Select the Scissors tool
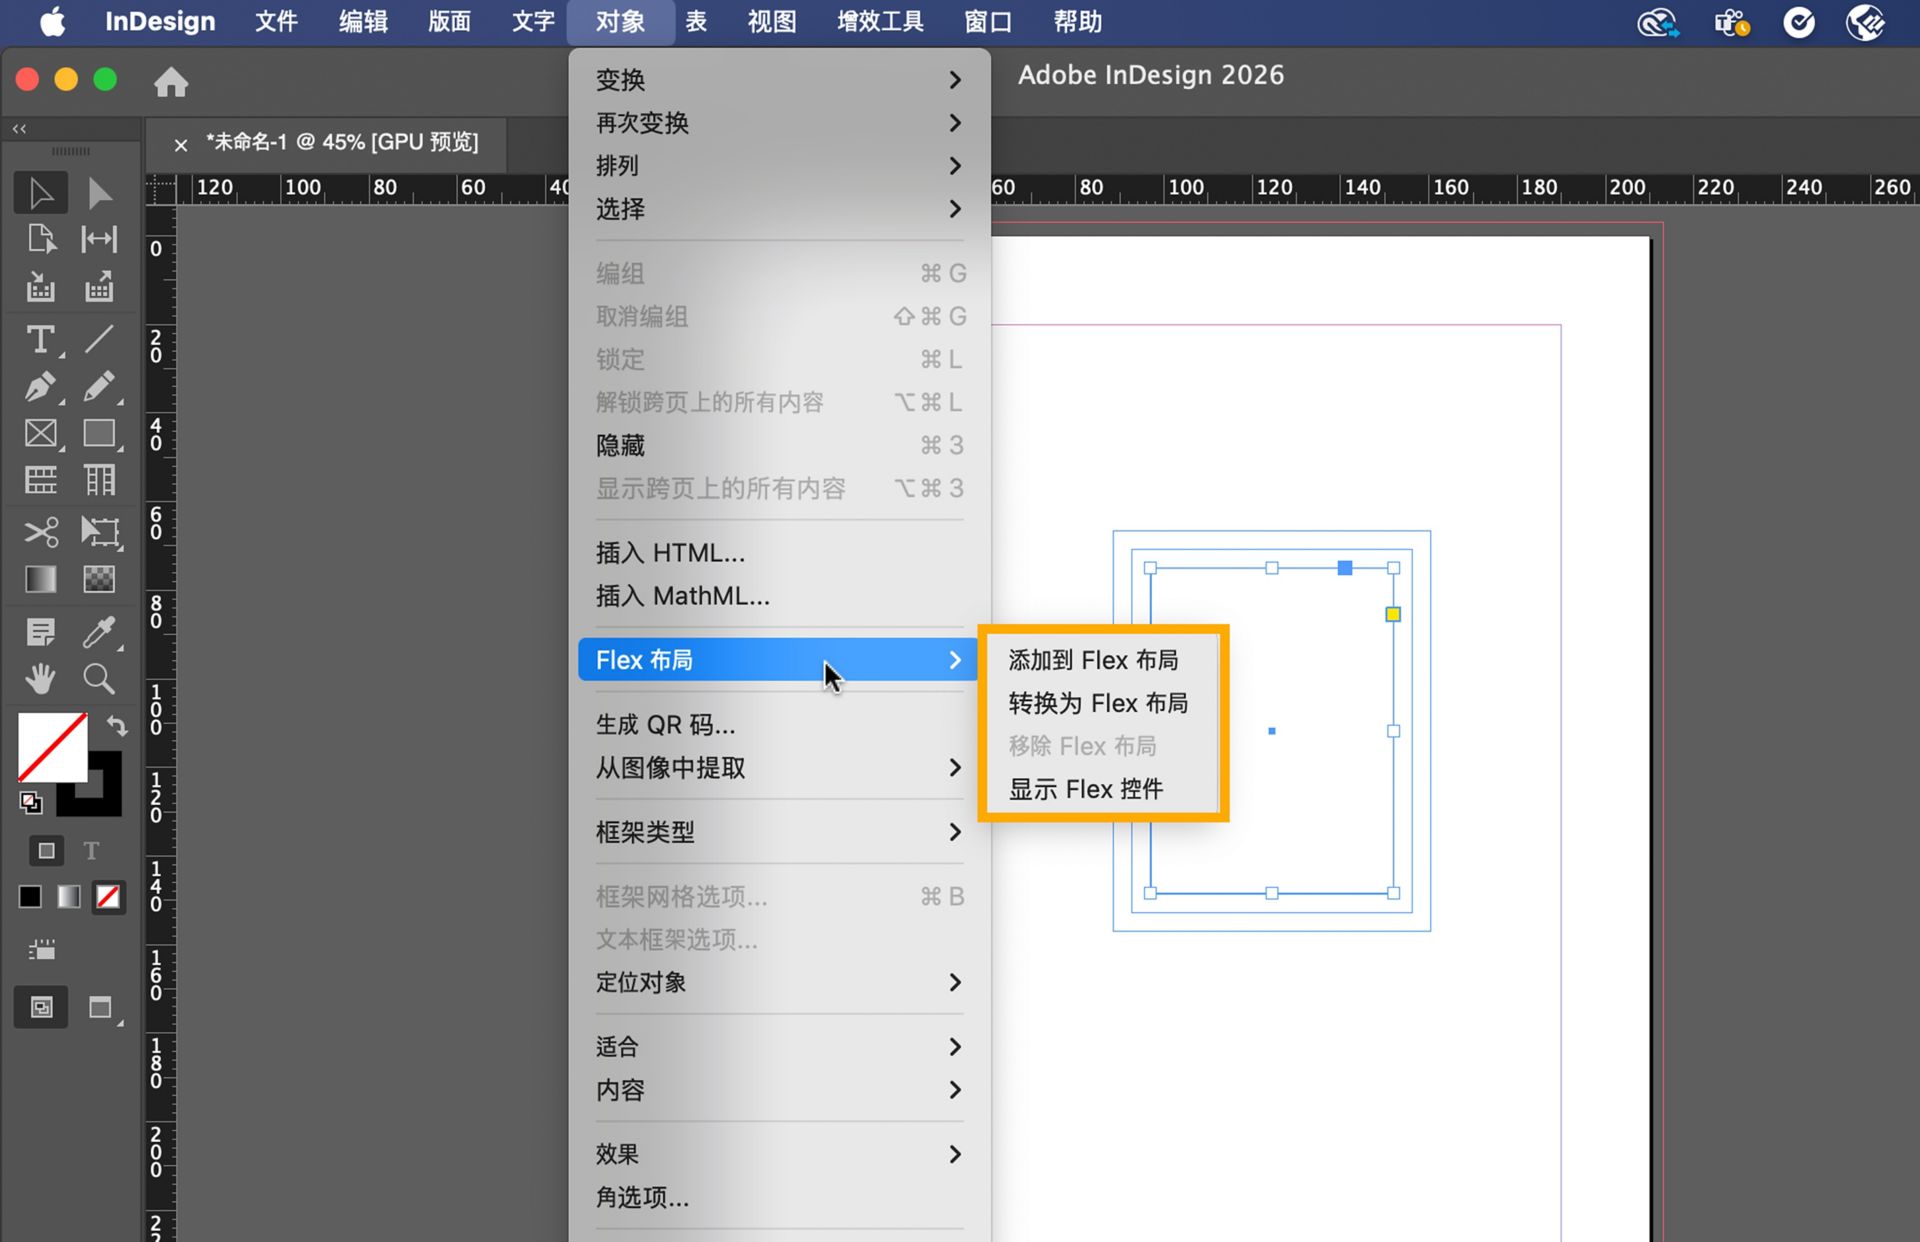Viewport: 1920px width, 1242px height. click(41, 532)
